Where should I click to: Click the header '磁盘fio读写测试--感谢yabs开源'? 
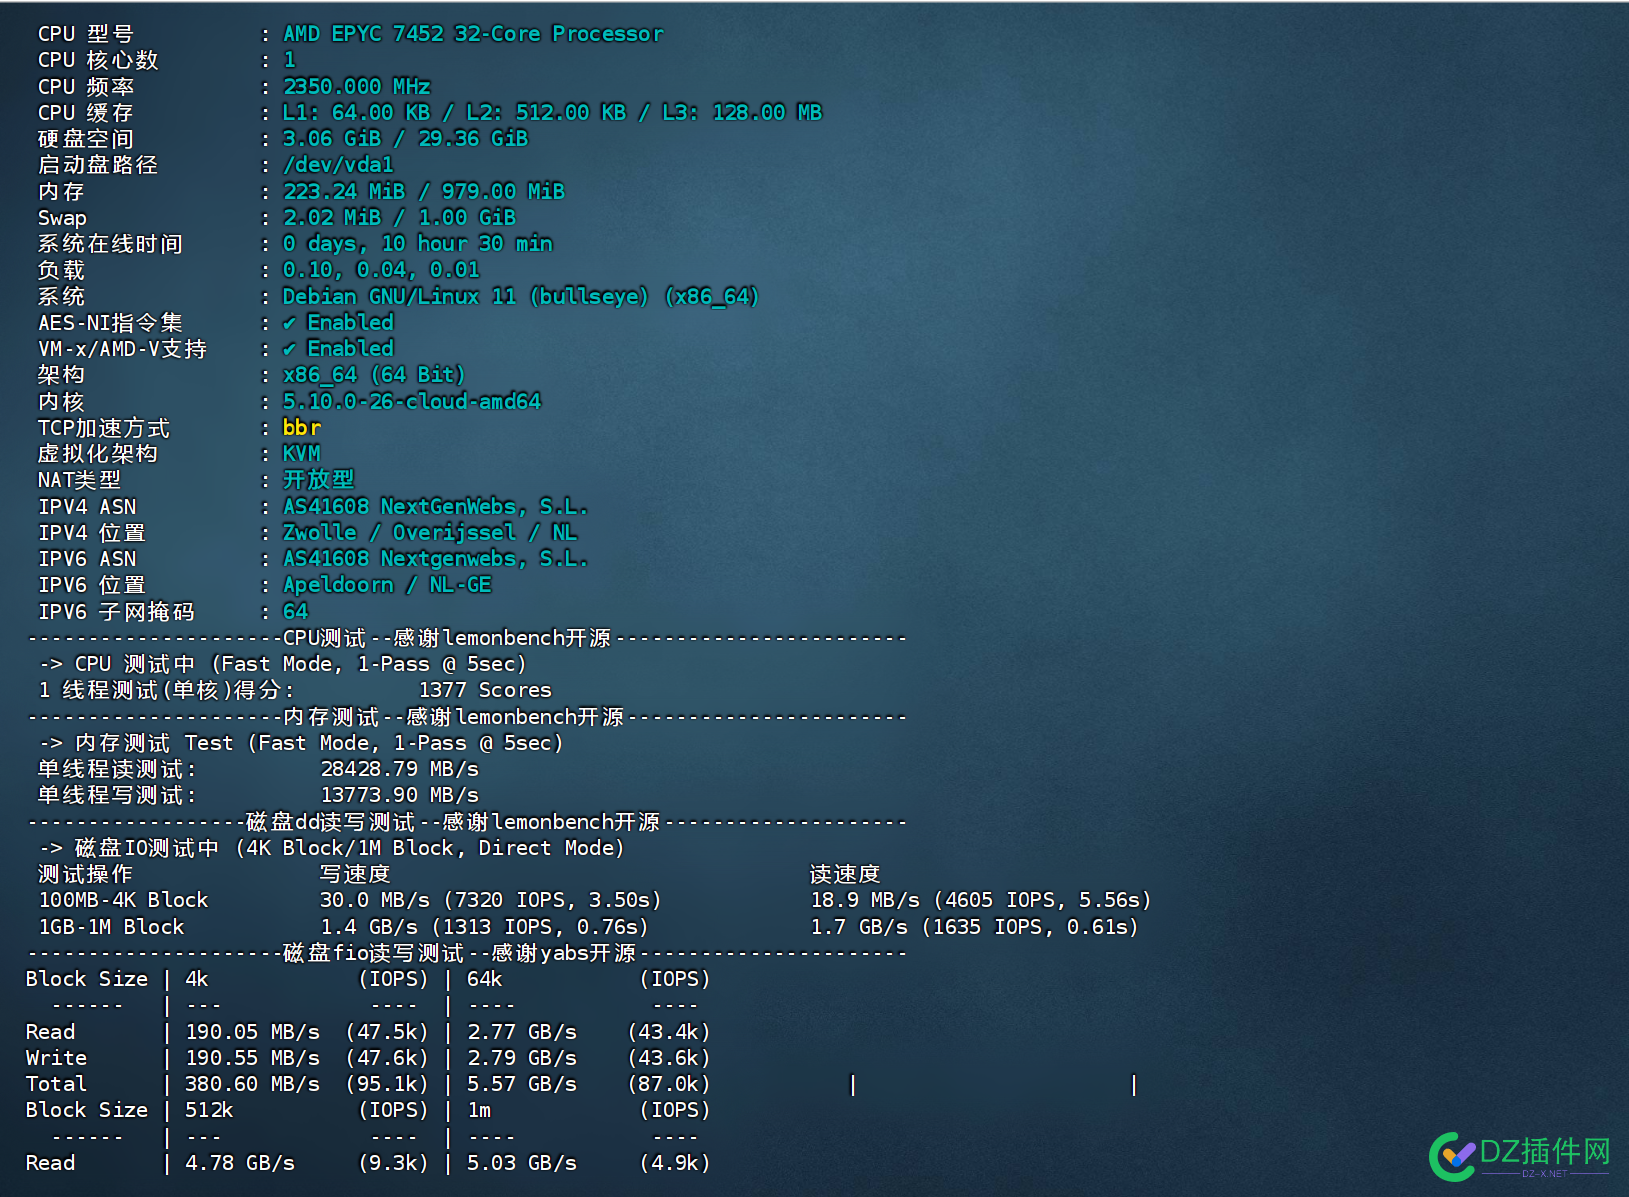point(459,953)
